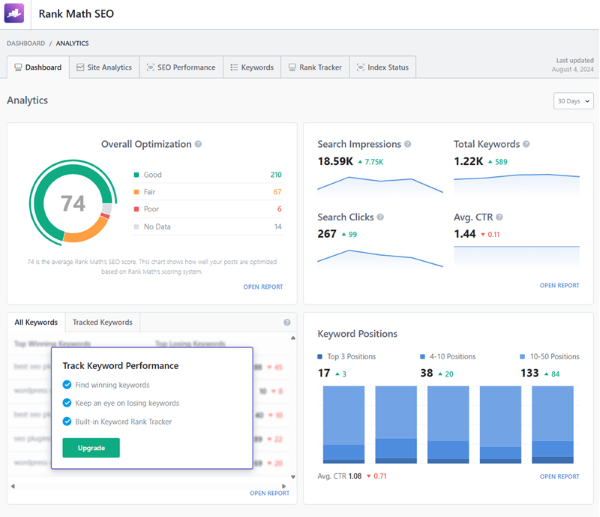The height and width of the screenshot is (517, 600).
Task: Click help icon beside Keyword Positions heading
Action: 405,334
